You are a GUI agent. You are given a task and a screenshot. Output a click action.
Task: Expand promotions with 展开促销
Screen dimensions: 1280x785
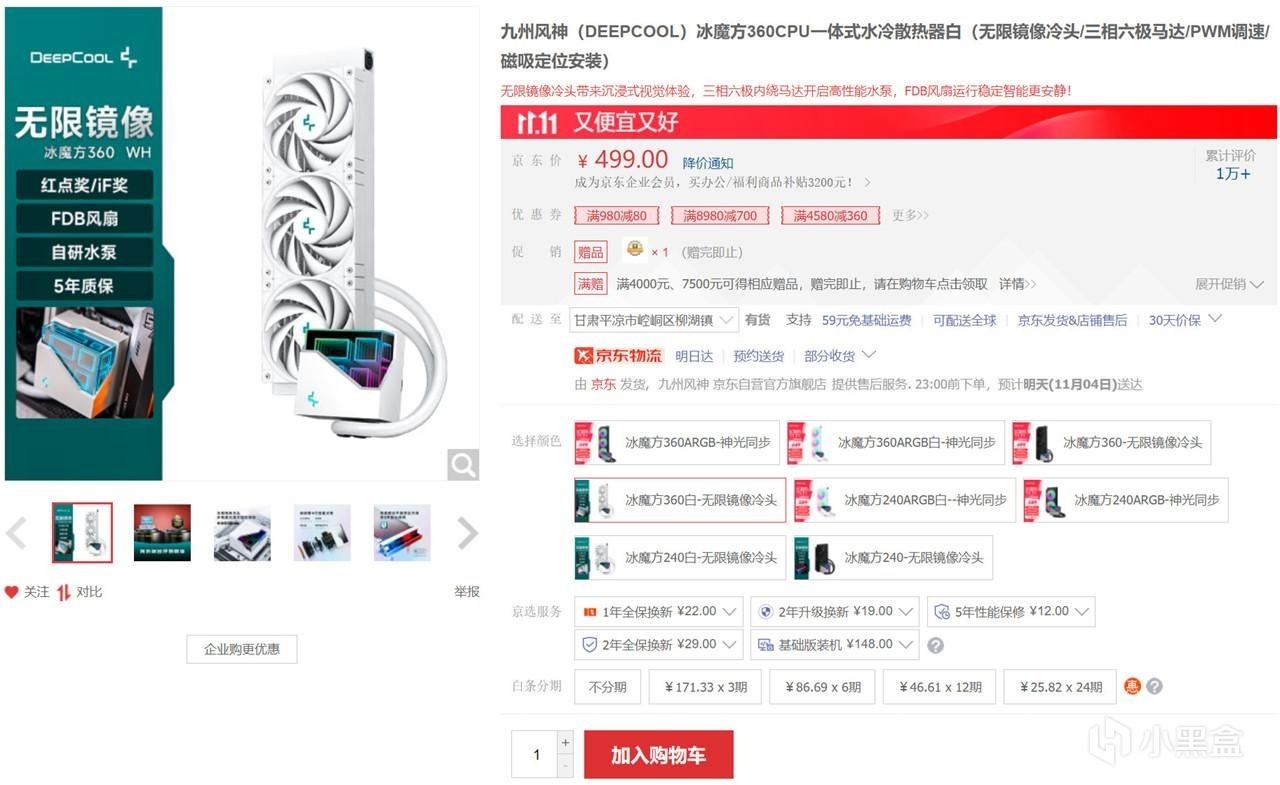[x=1229, y=284]
